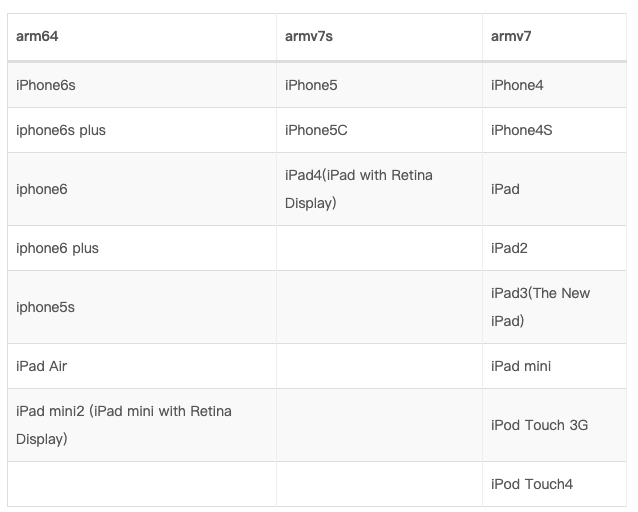This screenshot has width=638, height=512.
Task: Click the iPad mini cell in armv7 column
Action: (554, 366)
